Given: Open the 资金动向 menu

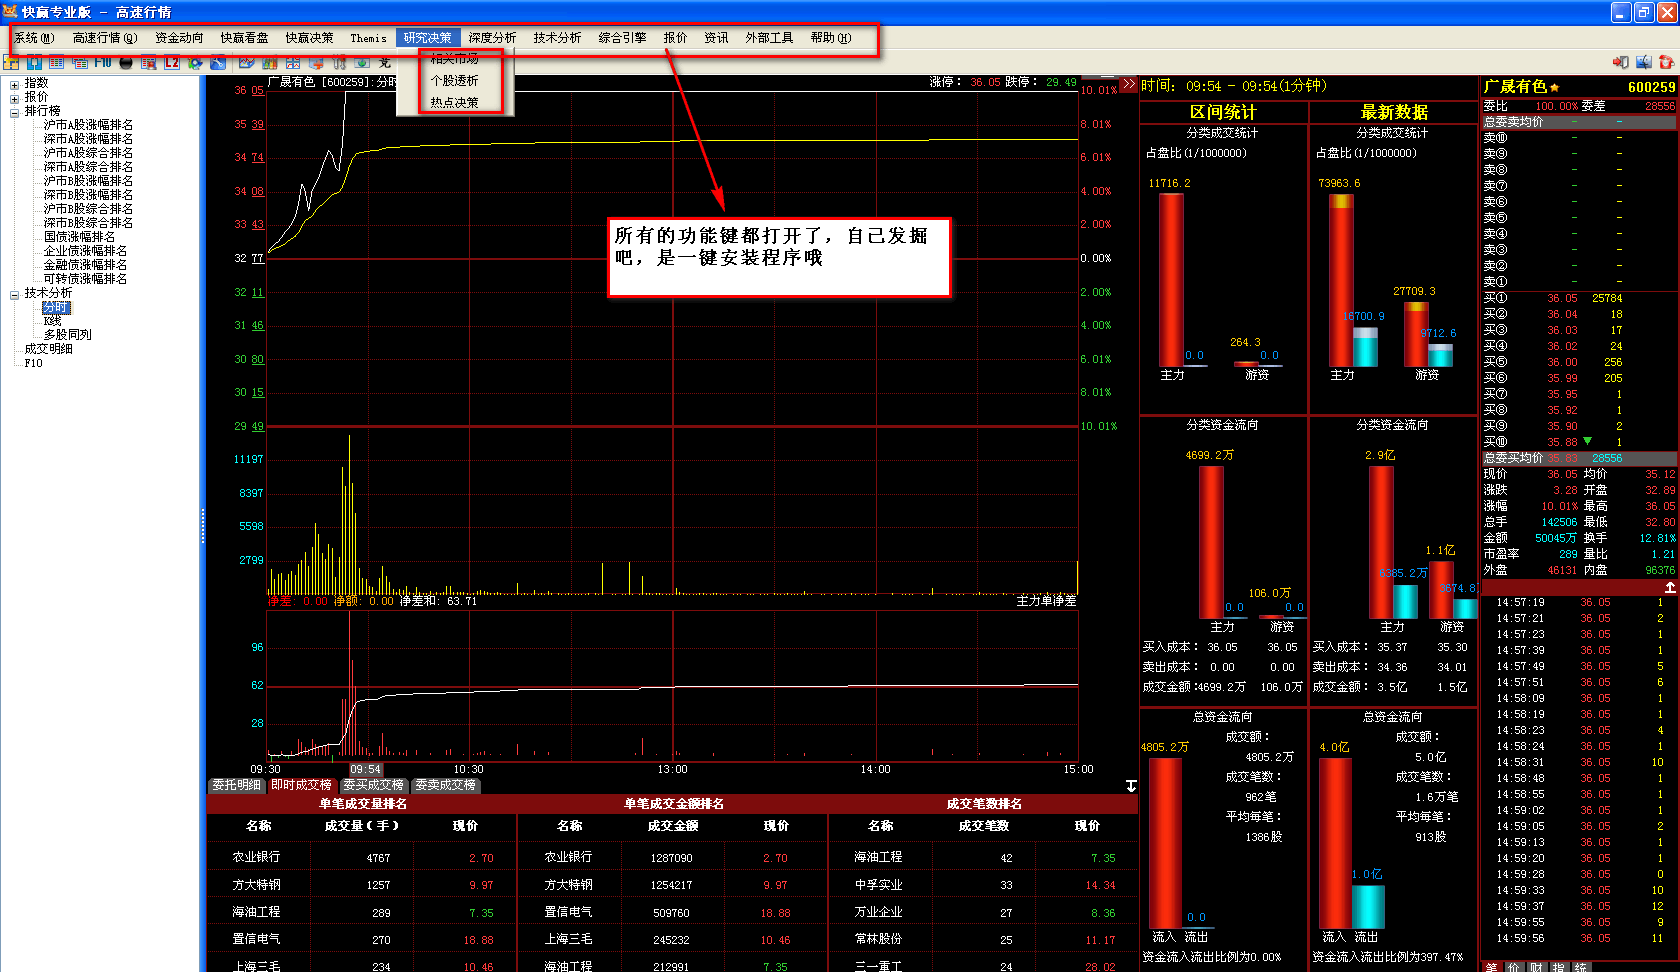Looking at the screenshot, I should 179,38.
